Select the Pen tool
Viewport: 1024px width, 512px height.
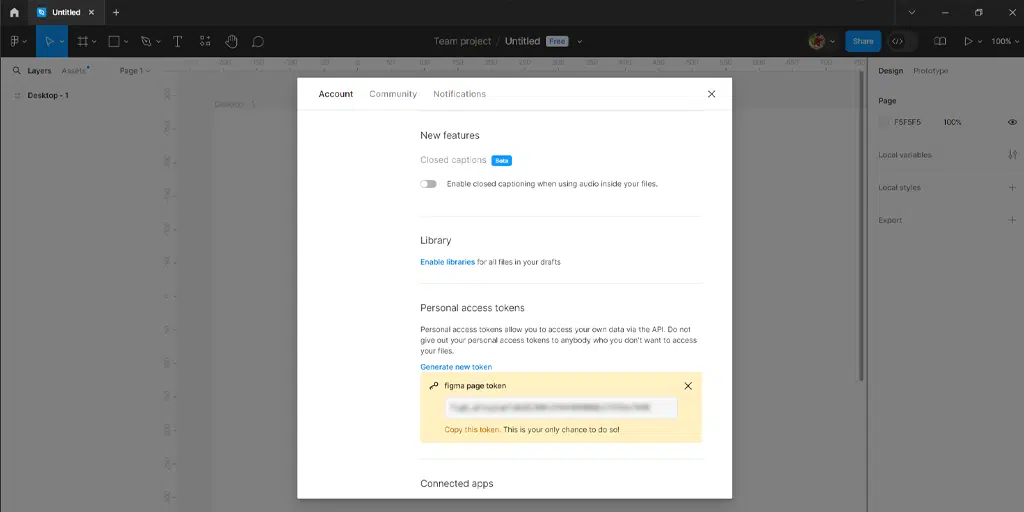[x=146, y=41]
